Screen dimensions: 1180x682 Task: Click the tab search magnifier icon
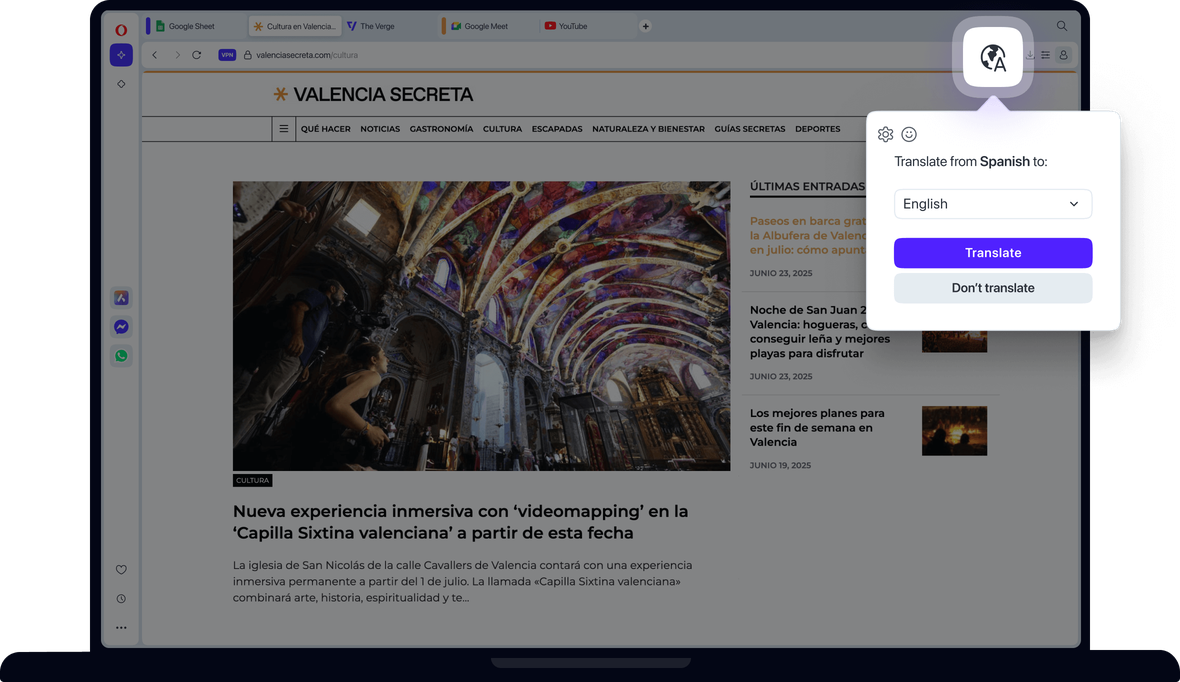pyautogui.click(x=1062, y=26)
